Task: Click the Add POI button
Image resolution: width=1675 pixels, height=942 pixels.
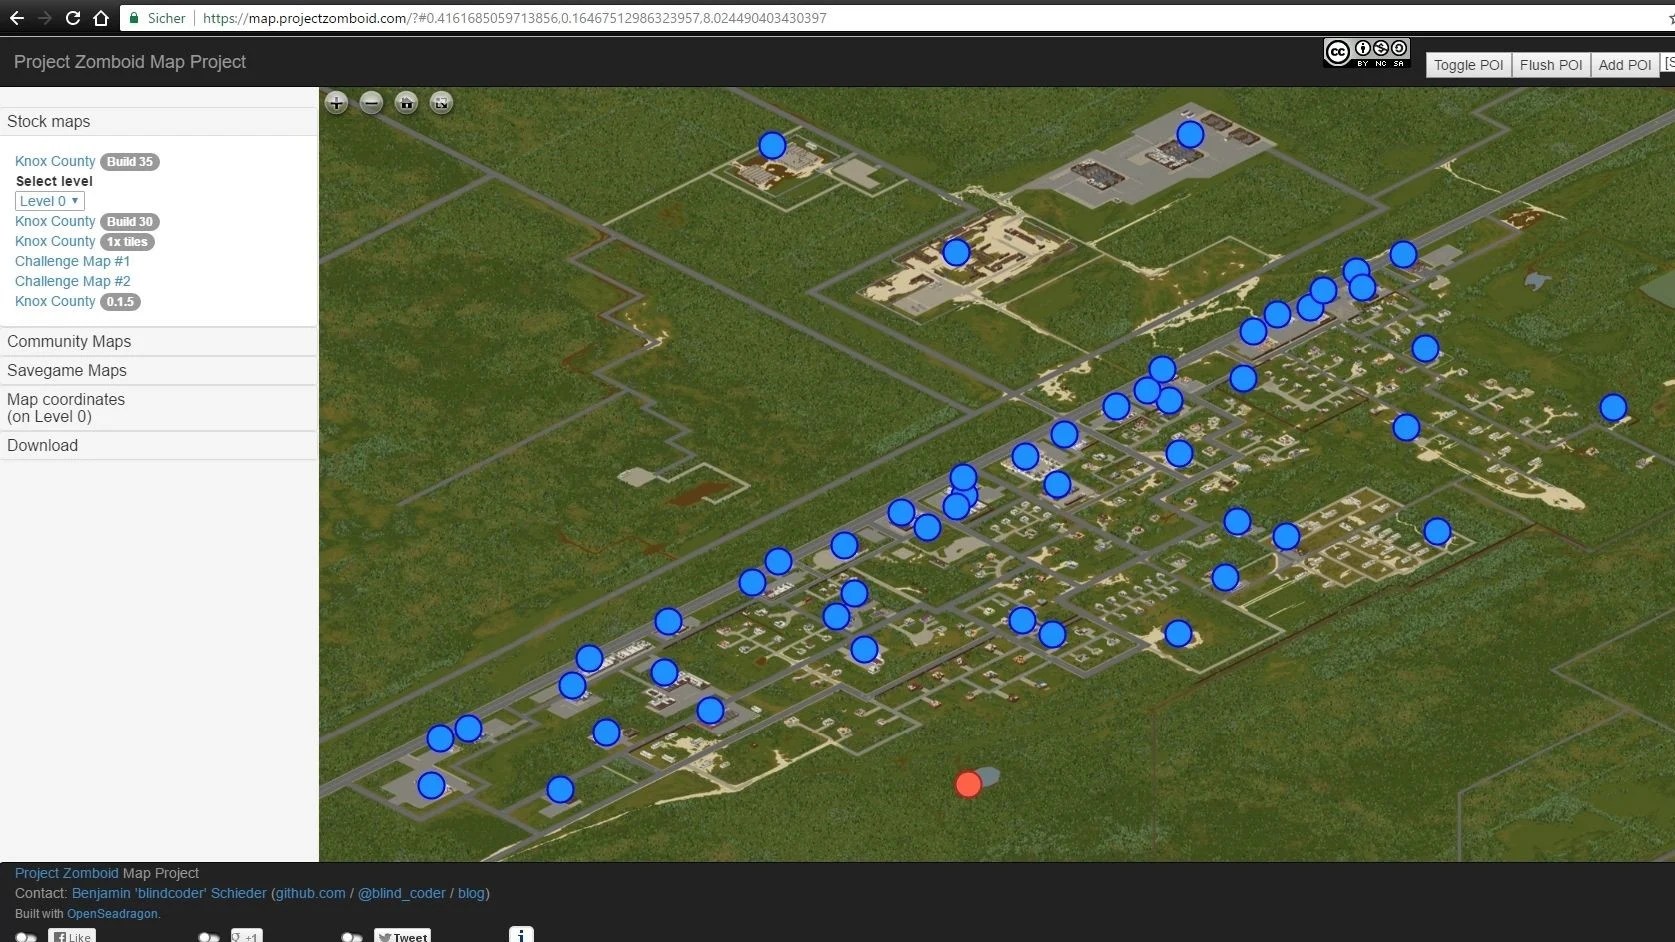Action: tap(1624, 64)
